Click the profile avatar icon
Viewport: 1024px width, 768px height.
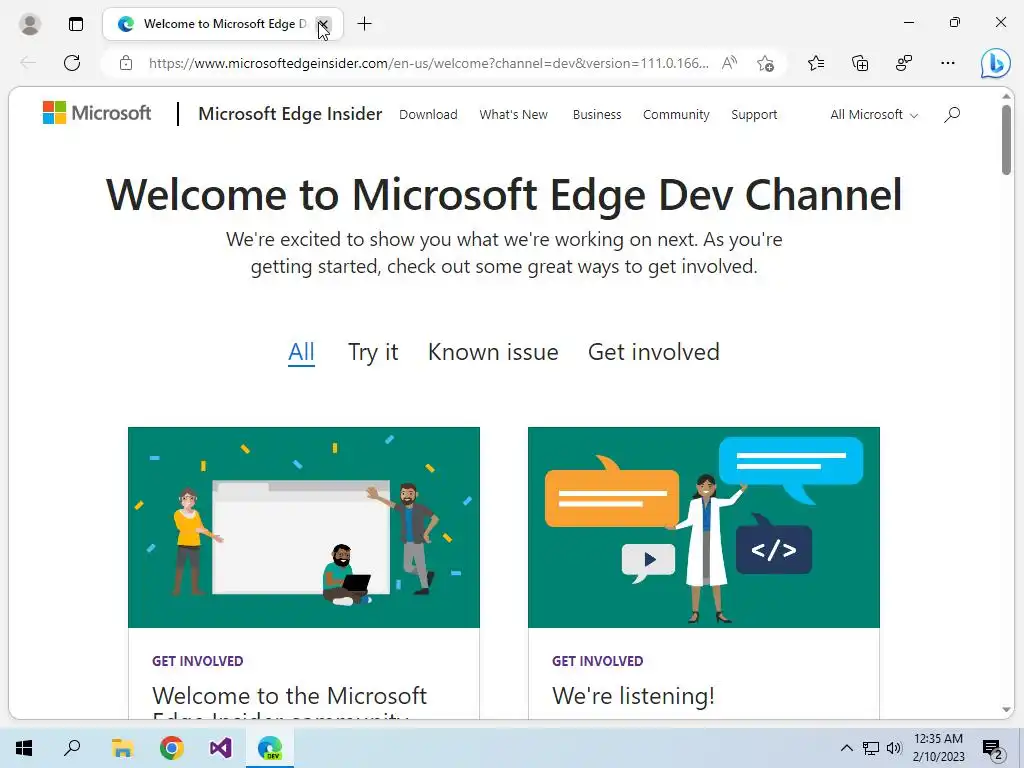tap(29, 24)
